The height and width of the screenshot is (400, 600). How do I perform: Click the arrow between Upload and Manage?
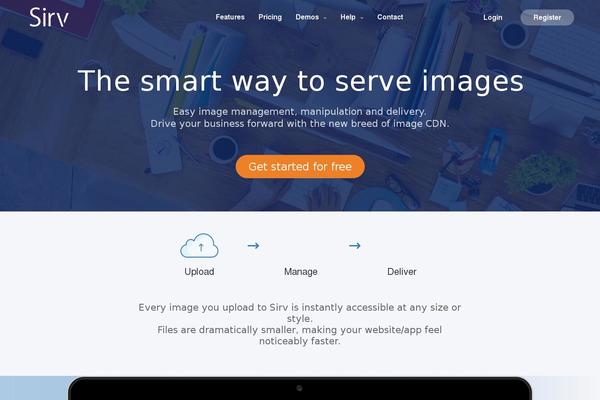pyautogui.click(x=253, y=245)
